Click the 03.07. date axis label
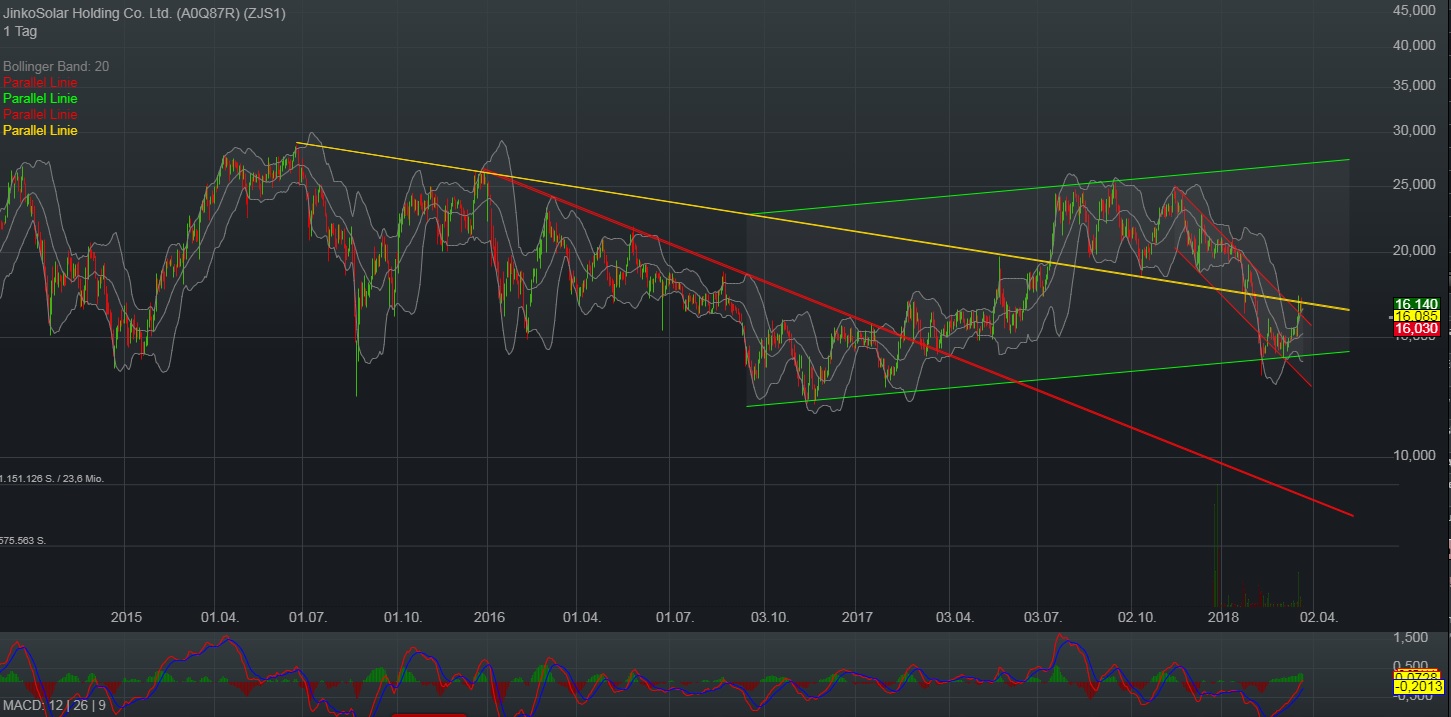 tap(1043, 618)
